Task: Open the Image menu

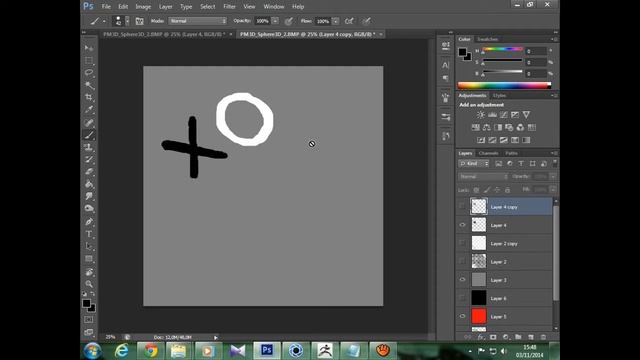Action: click(x=143, y=7)
